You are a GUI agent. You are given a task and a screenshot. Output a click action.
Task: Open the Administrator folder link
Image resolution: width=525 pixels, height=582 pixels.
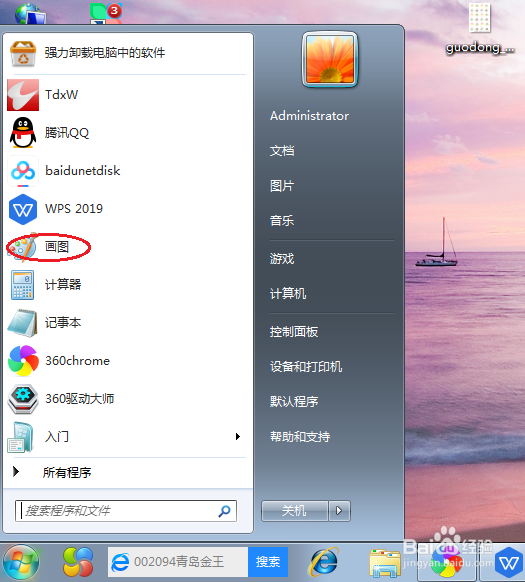[310, 116]
